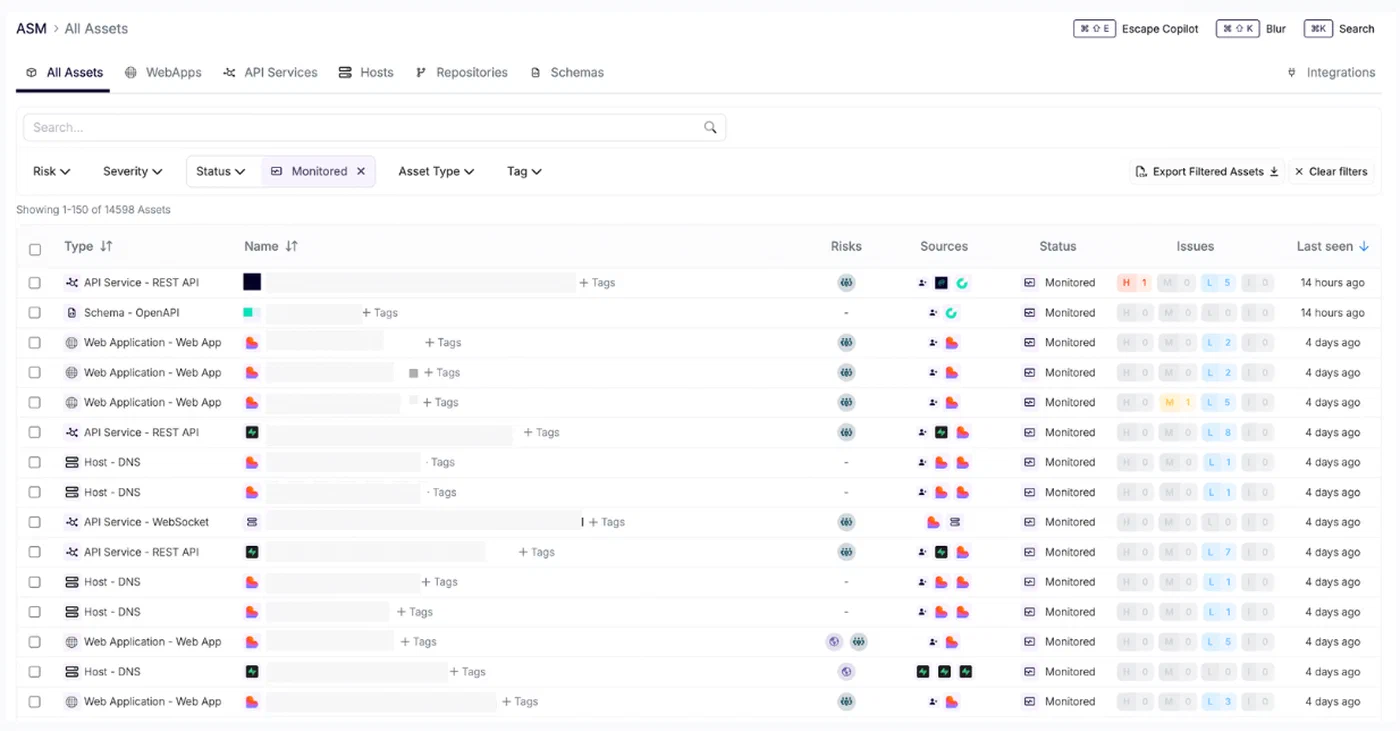Open the Repositories tab
This screenshot has width=1400, height=731.
[462, 73]
